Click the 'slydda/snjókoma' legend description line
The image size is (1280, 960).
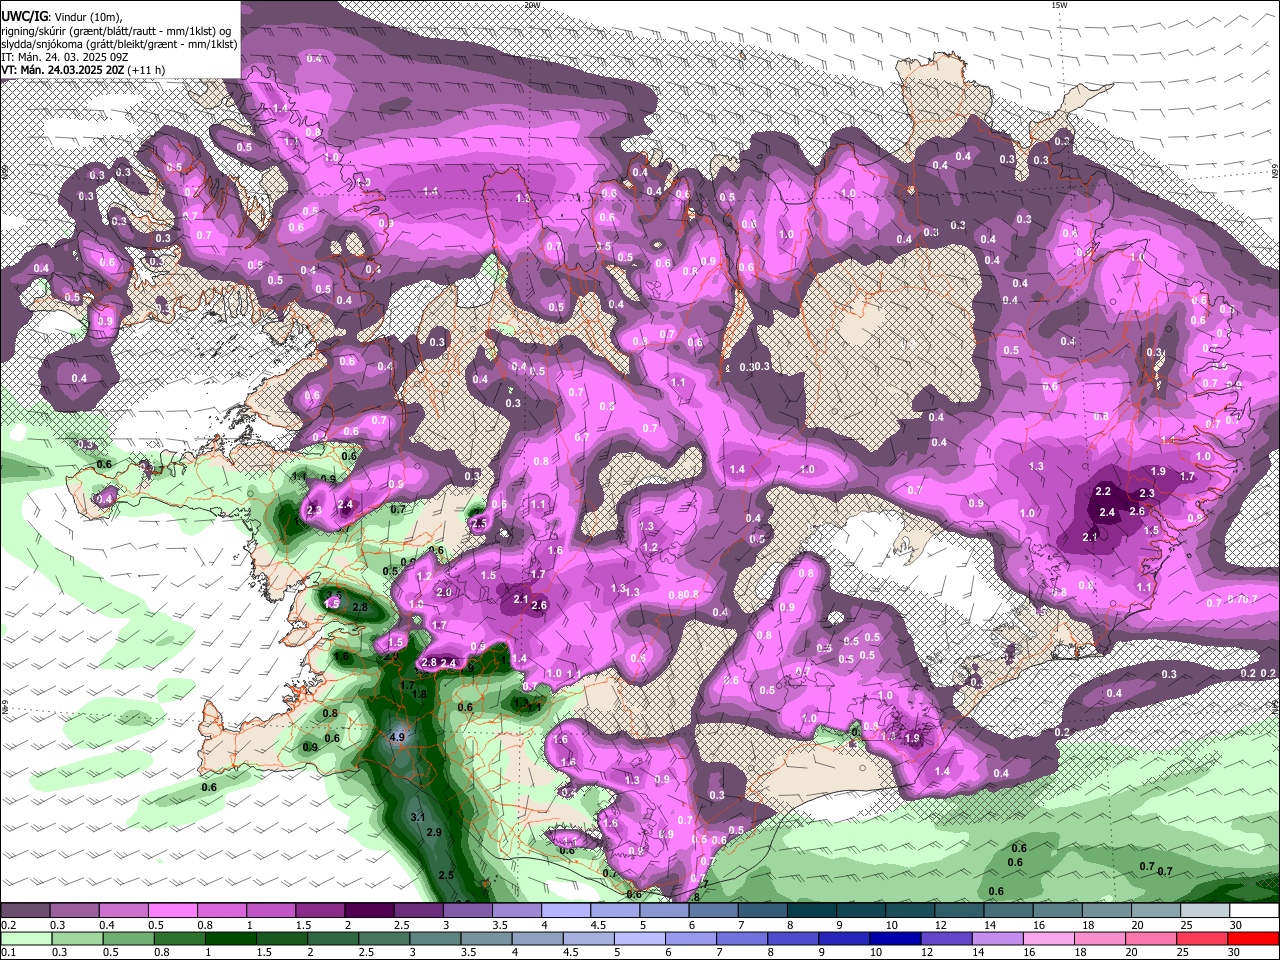tap(119, 44)
